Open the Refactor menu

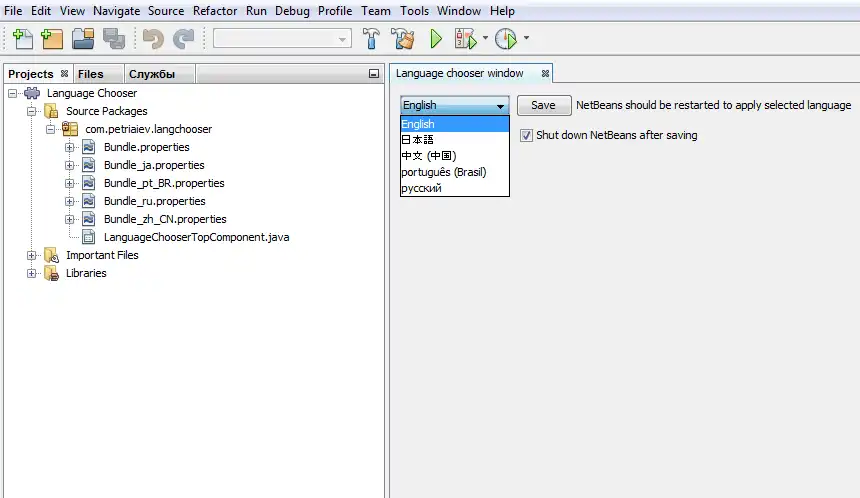pyautogui.click(x=215, y=11)
